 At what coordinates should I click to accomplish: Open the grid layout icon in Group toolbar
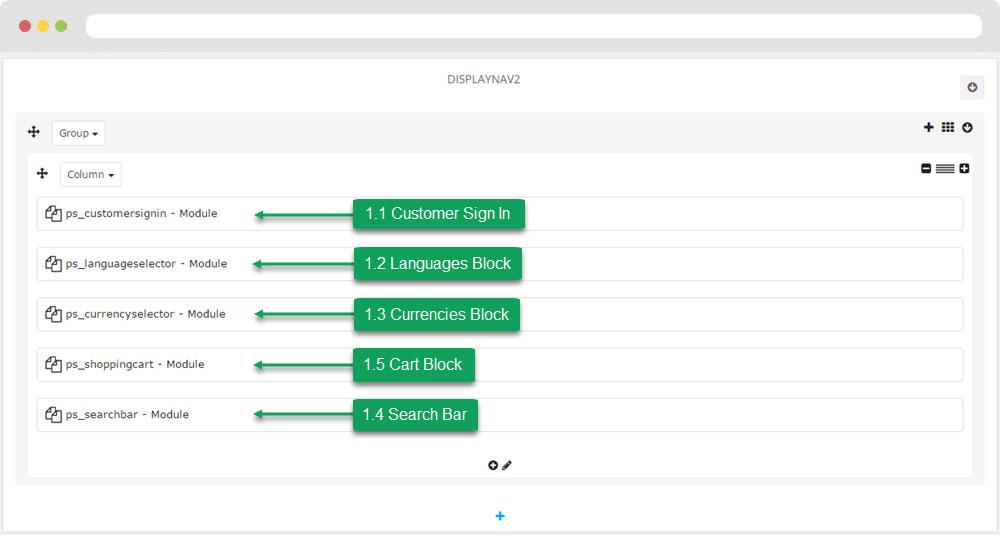948,127
